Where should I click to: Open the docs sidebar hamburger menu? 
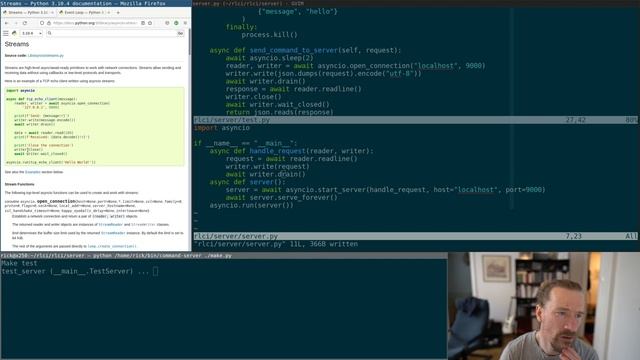click(5, 33)
